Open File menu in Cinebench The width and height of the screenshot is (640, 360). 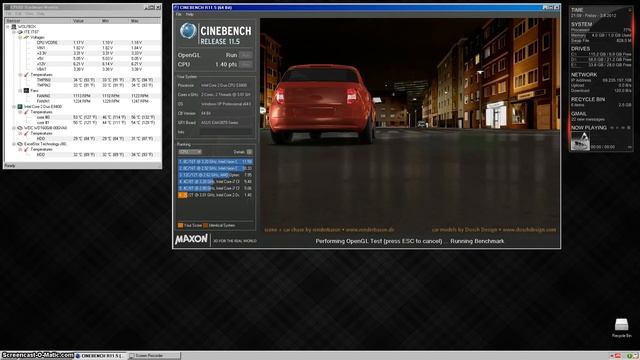[178, 14]
